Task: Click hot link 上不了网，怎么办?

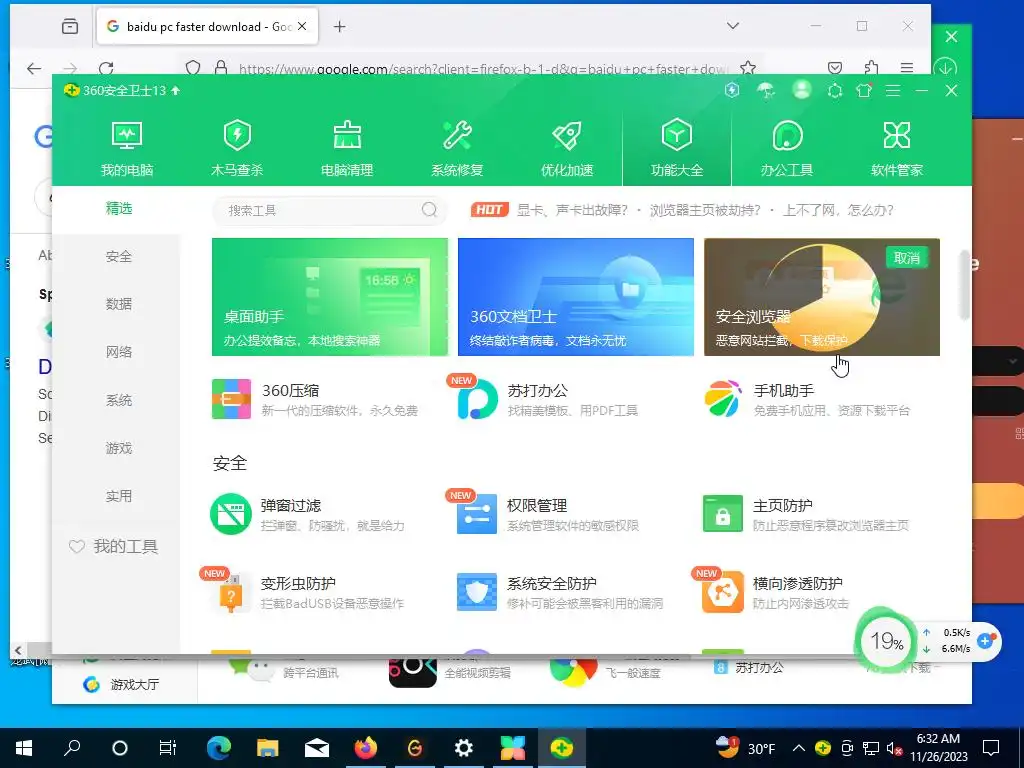Action: 839,210
